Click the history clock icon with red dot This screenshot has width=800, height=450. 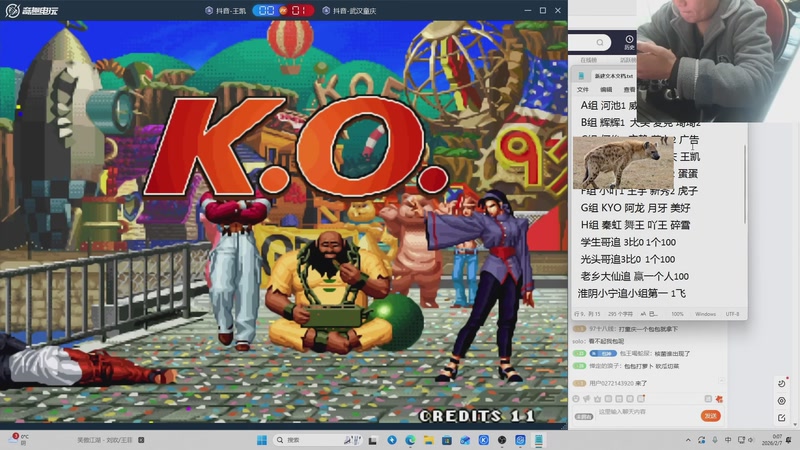click(x=782, y=384)
